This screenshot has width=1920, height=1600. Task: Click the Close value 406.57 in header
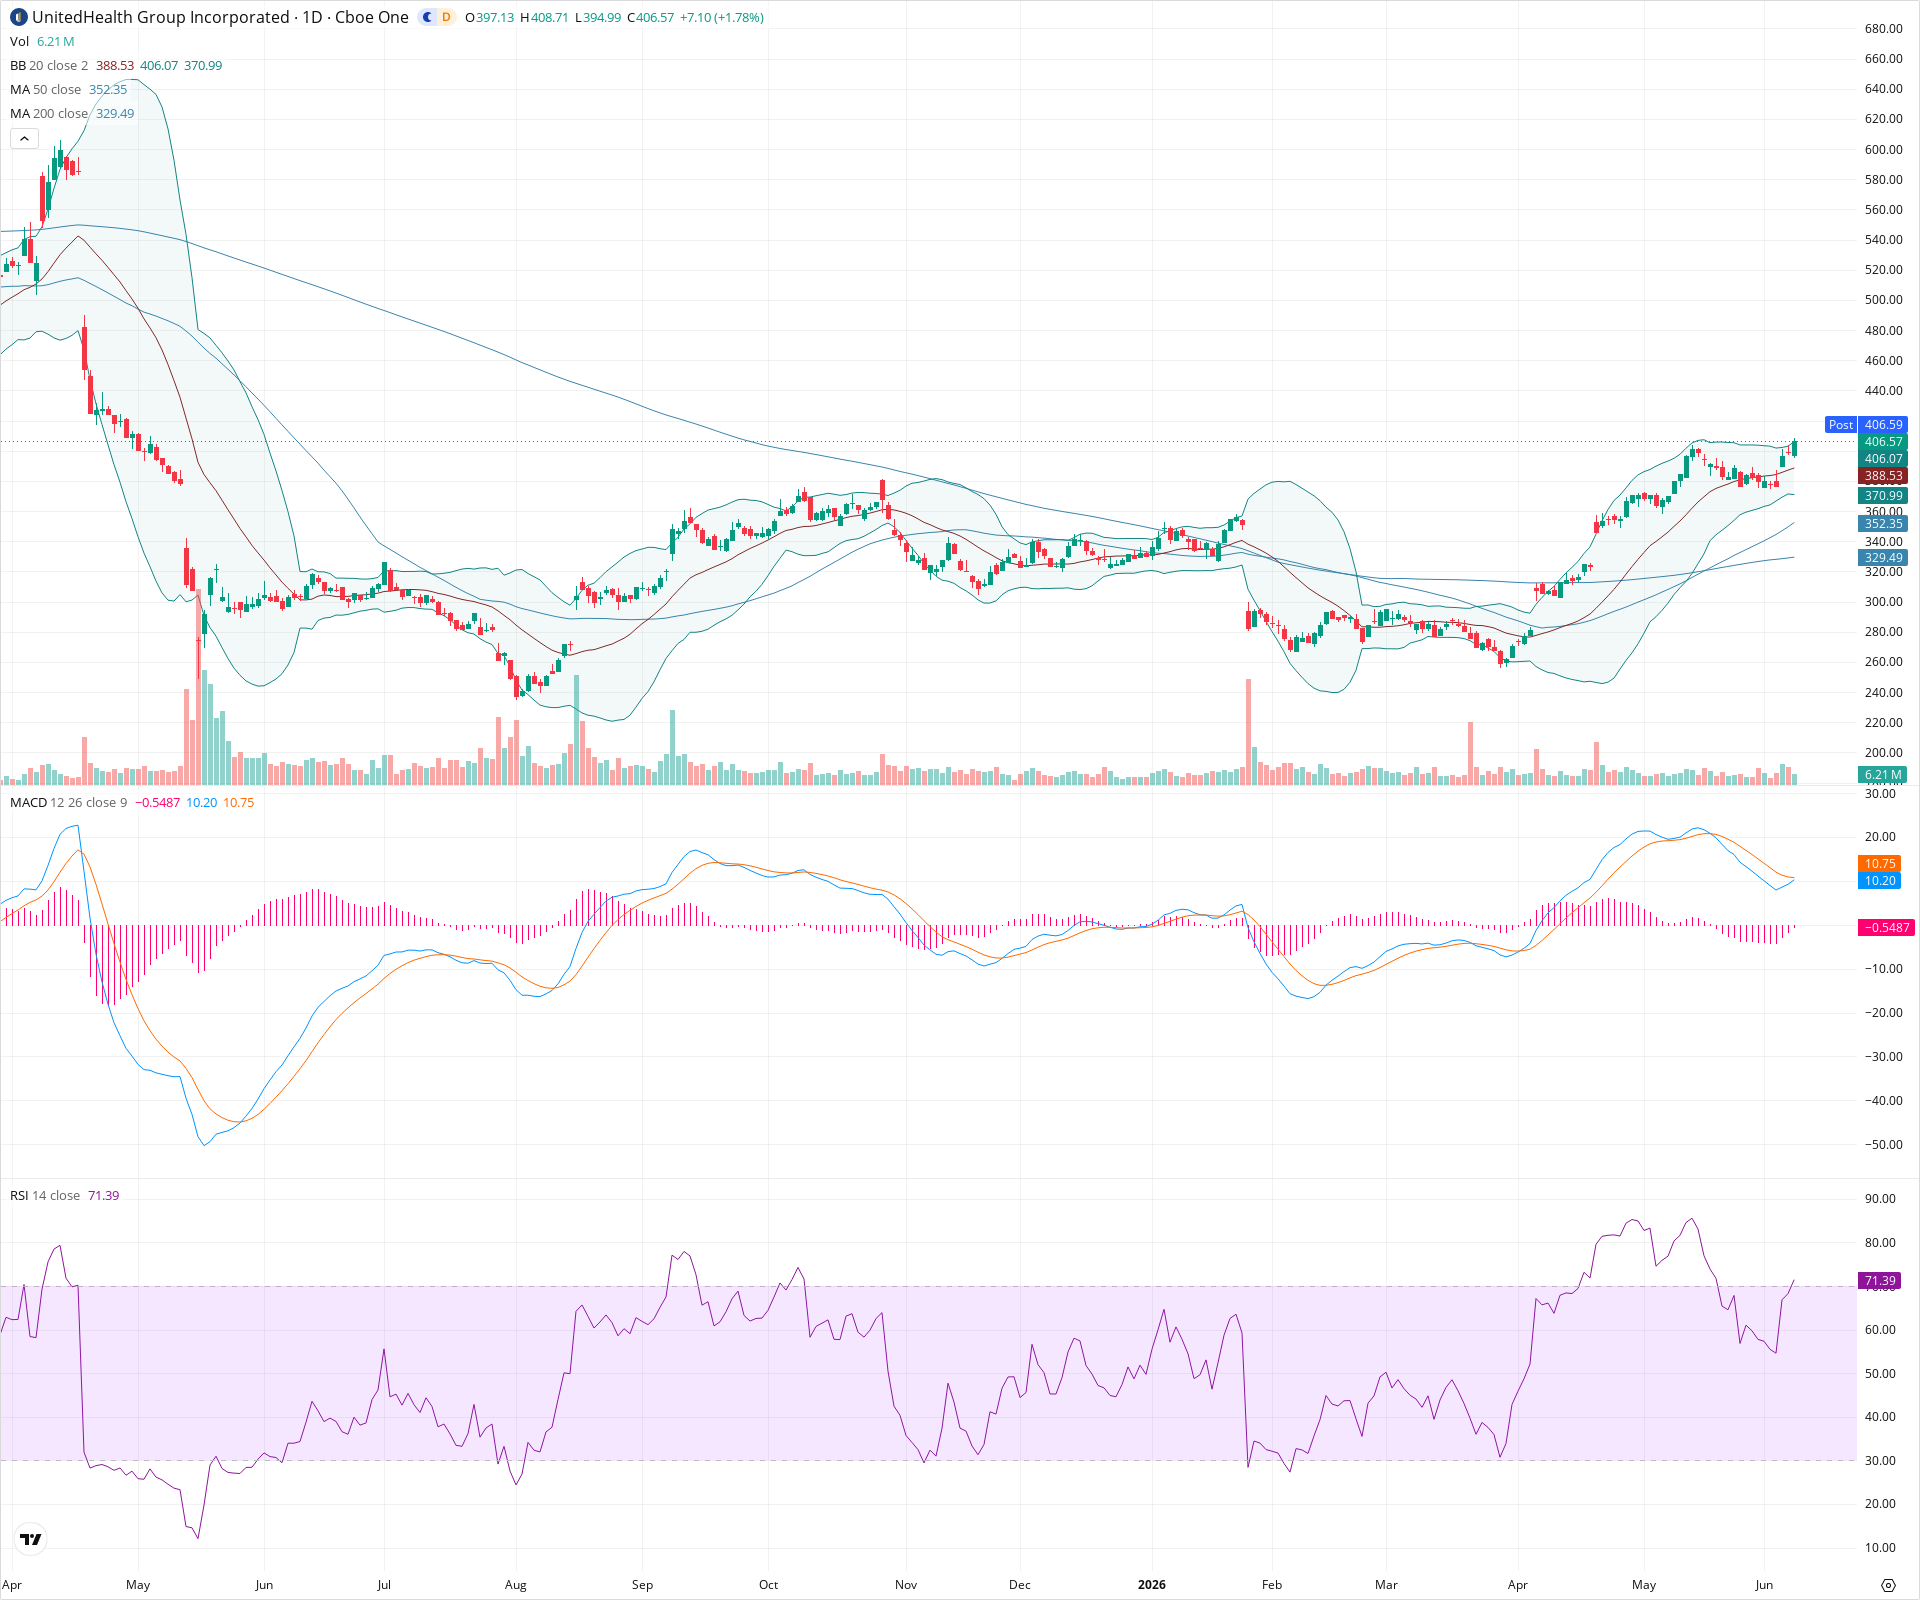[x=655, y=18]
